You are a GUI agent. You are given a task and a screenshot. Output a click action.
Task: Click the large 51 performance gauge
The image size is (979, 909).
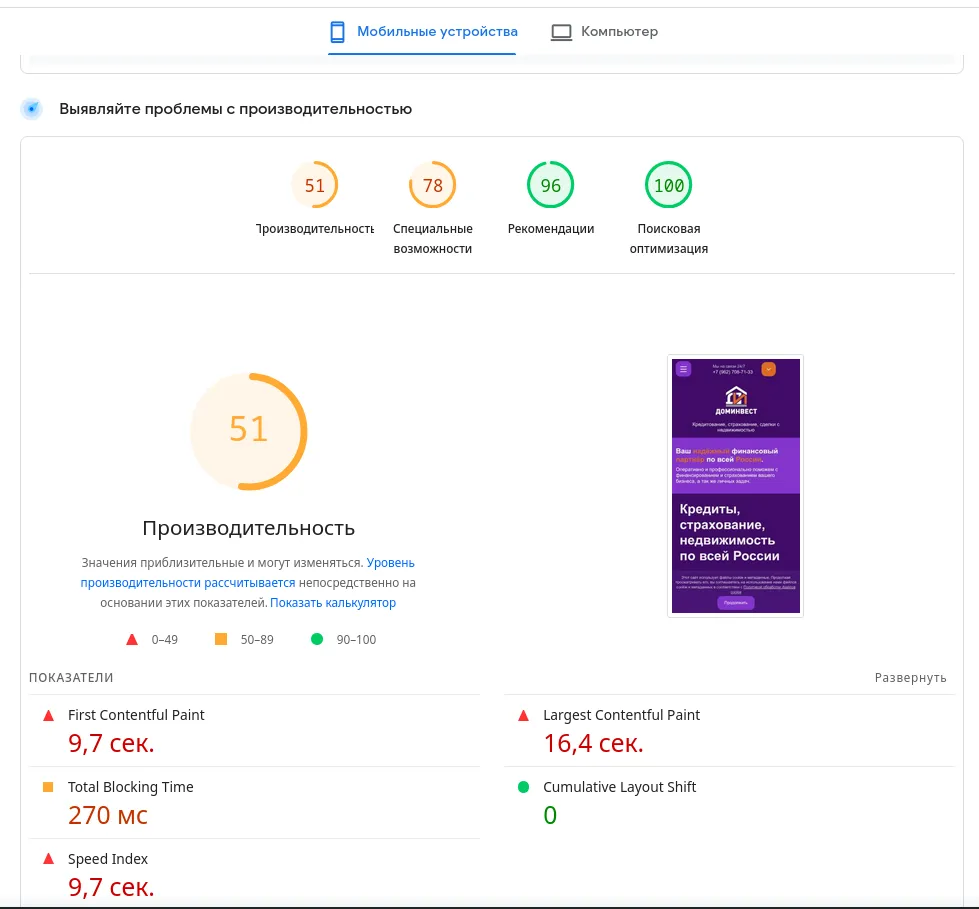(x=248, y=431)
